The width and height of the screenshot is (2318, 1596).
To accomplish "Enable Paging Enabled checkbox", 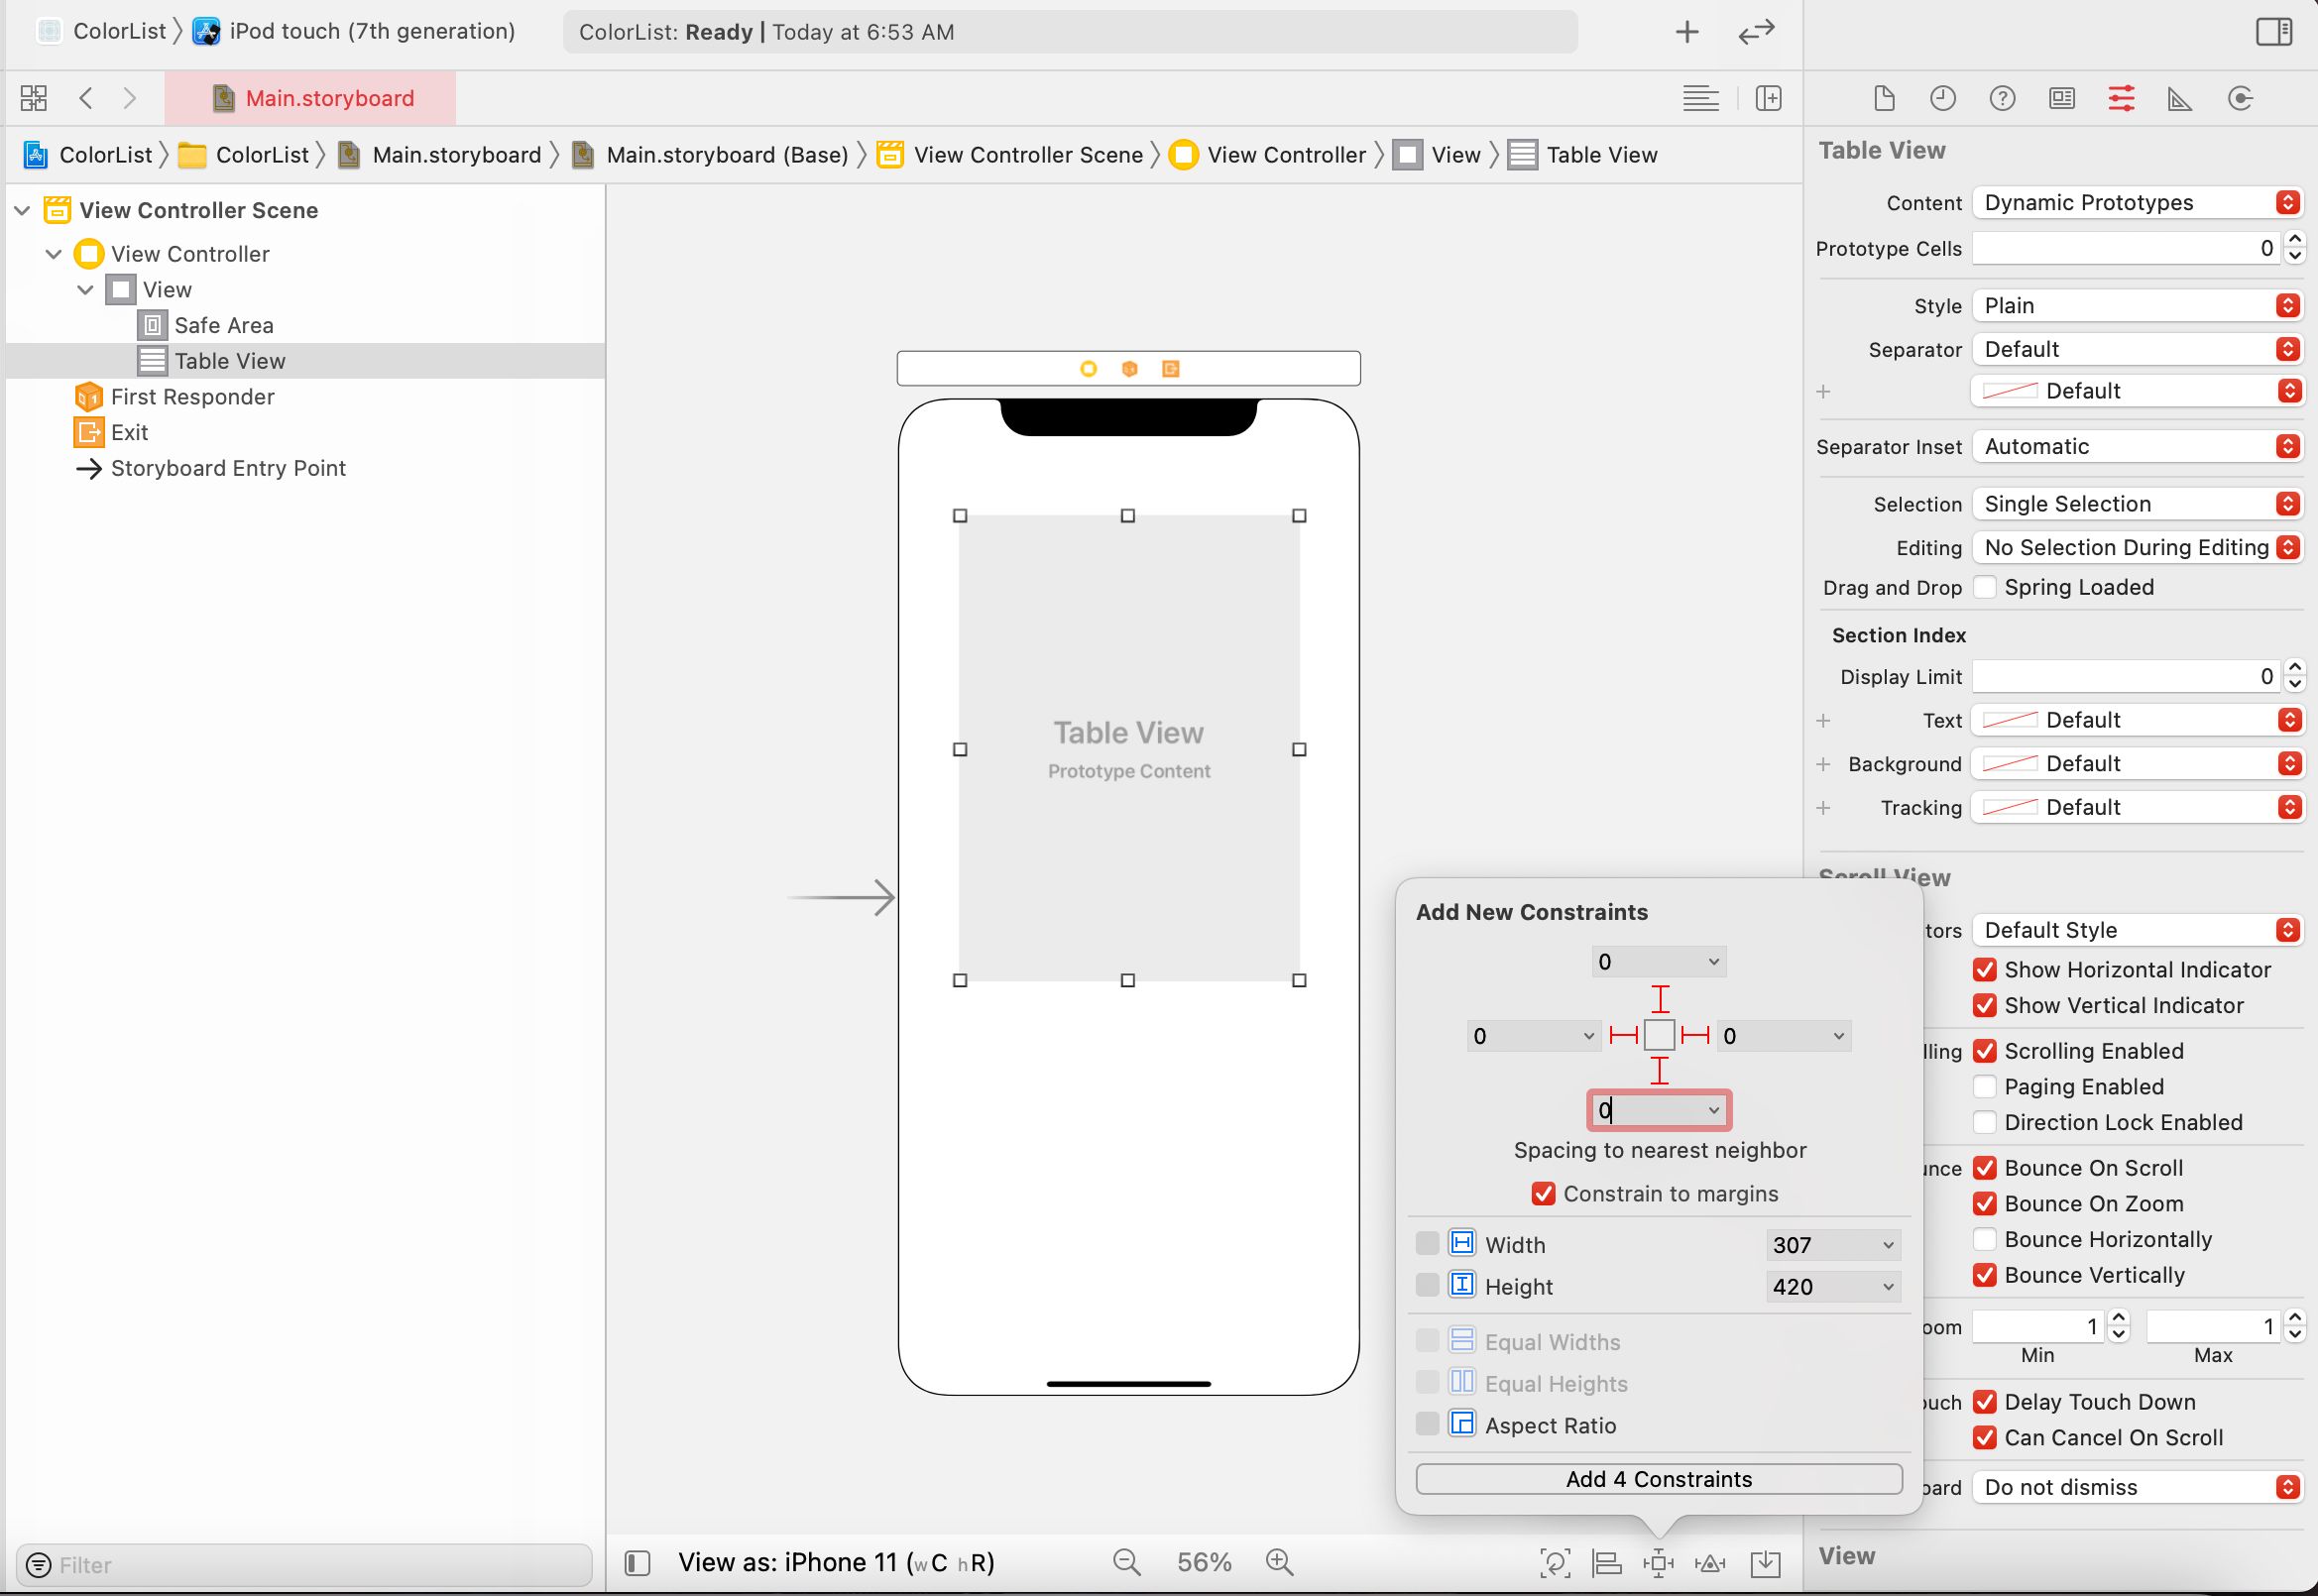I will pyautogui.click(x=1984, y=1087).
